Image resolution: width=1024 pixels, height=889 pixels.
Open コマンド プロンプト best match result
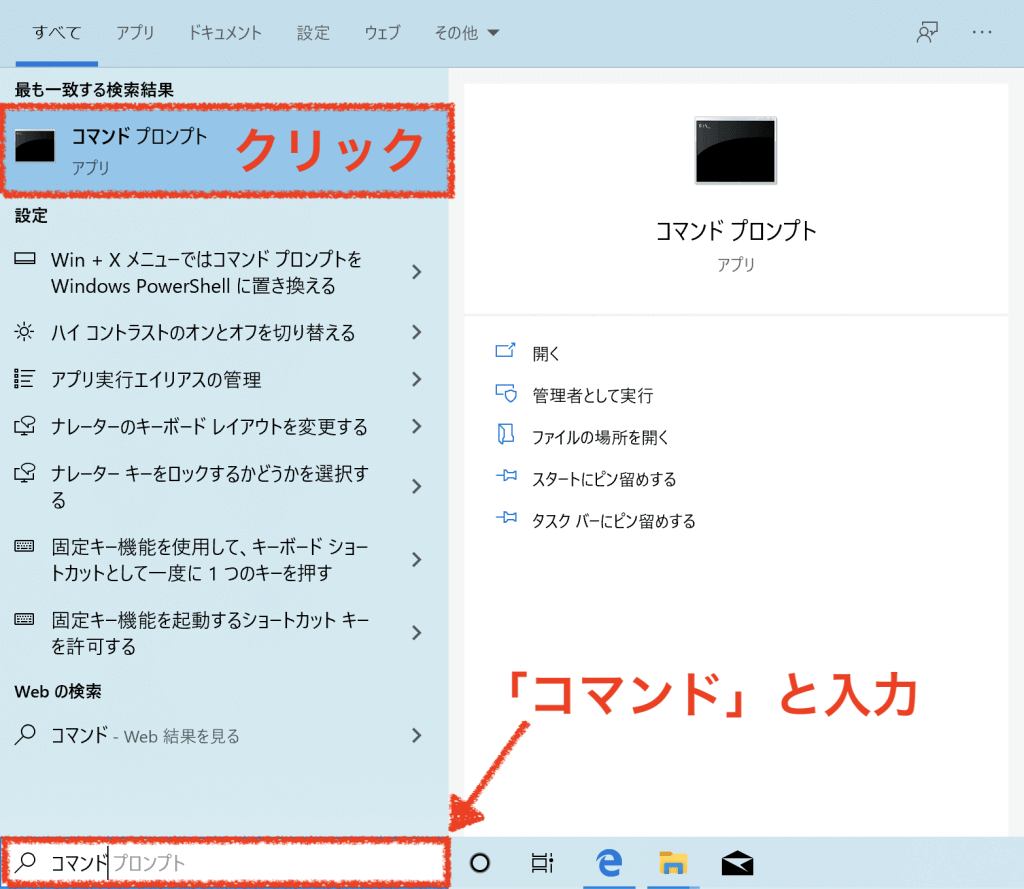click(x=227, y=150)
